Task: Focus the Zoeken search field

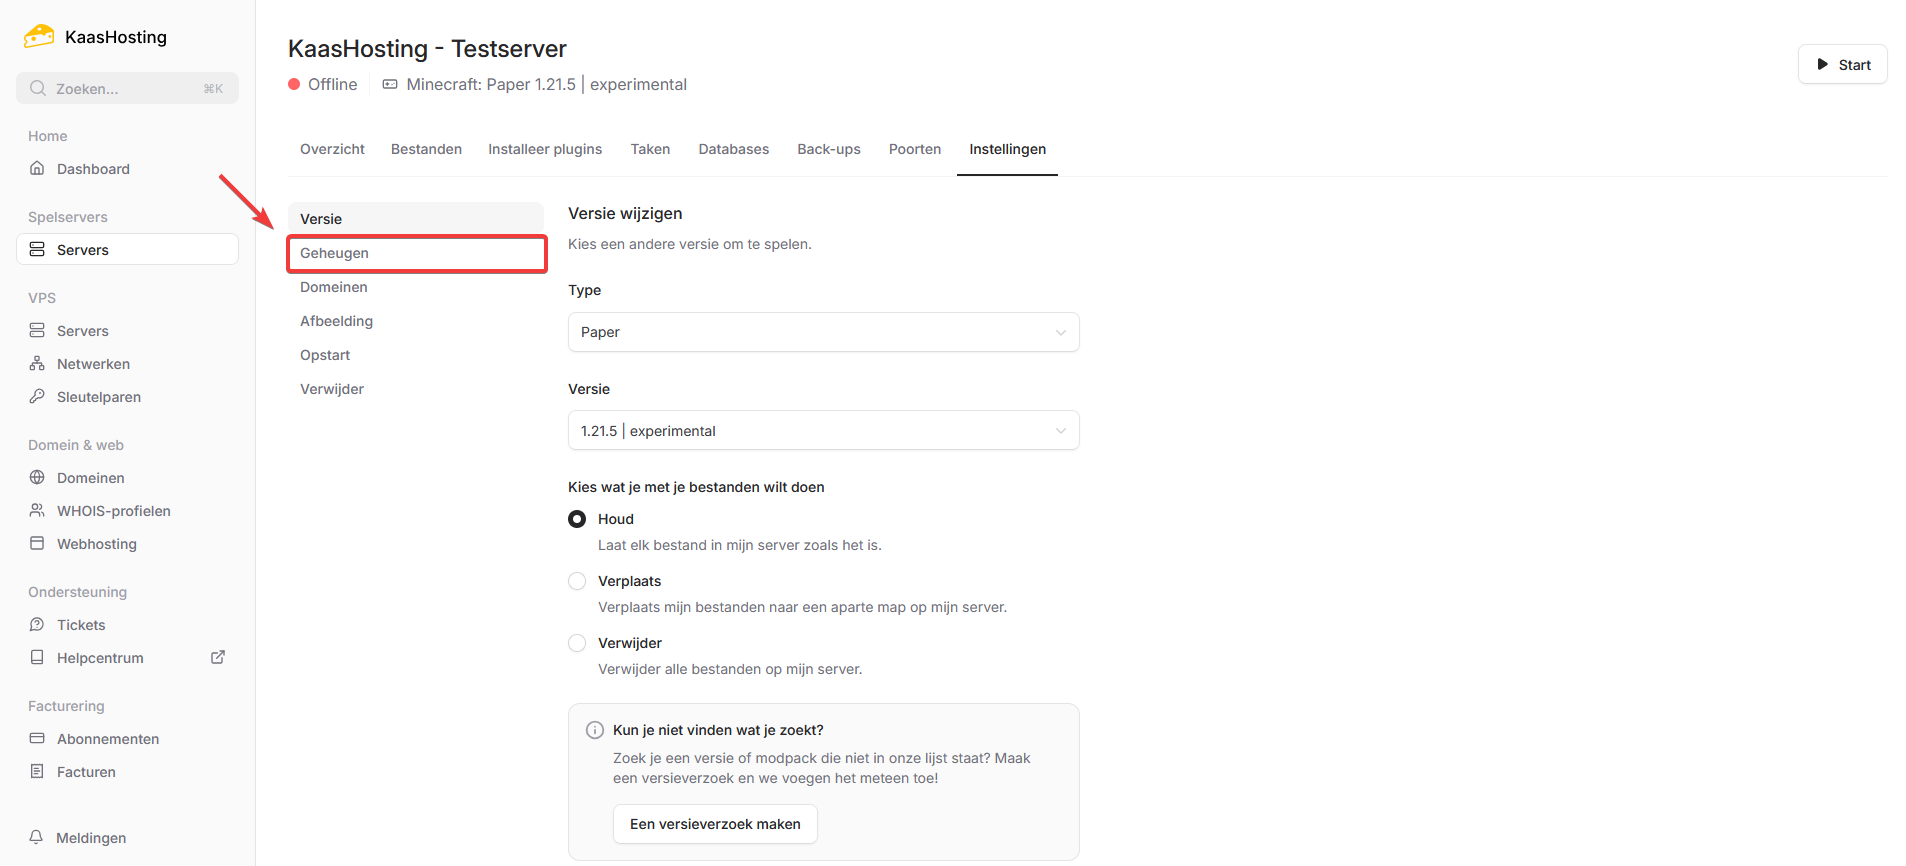Action: (127, 88)
